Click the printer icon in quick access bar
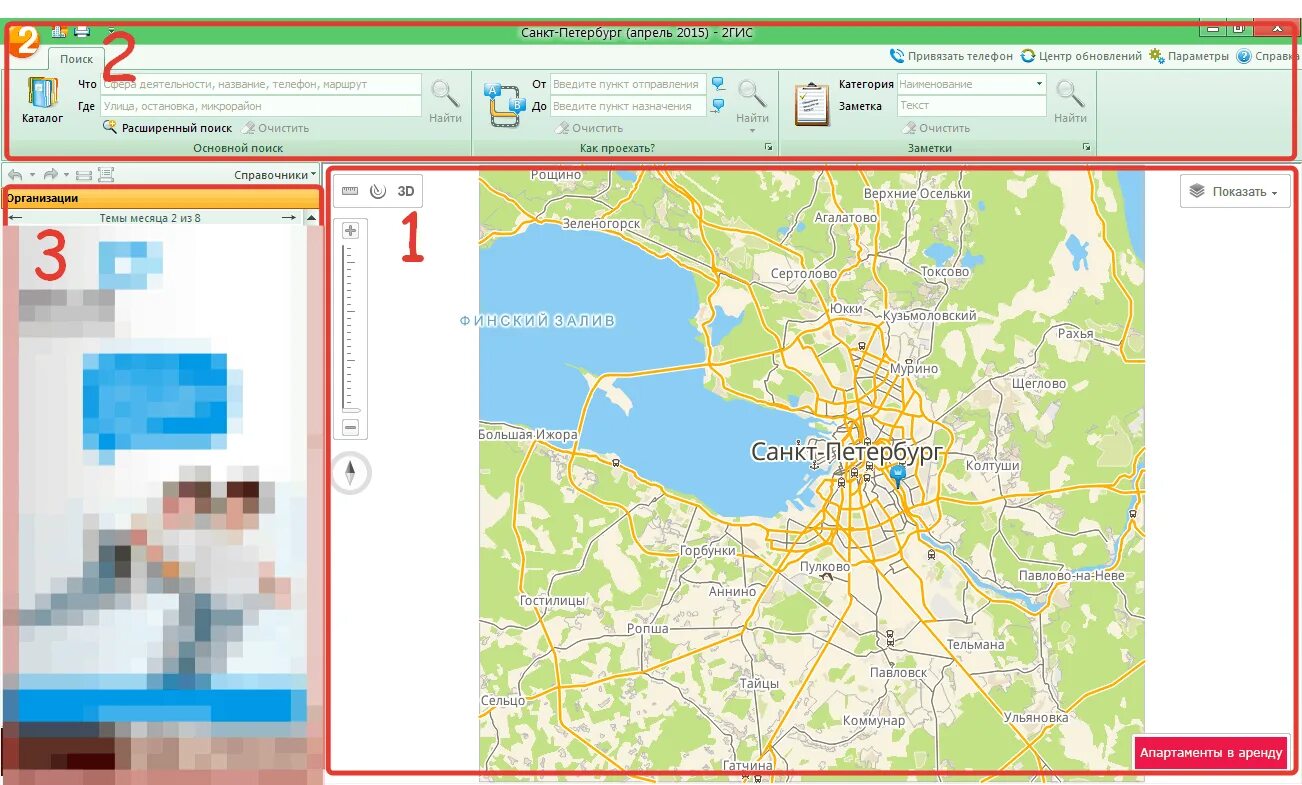This screenshot has width=1302, height=785. (82, 32)
